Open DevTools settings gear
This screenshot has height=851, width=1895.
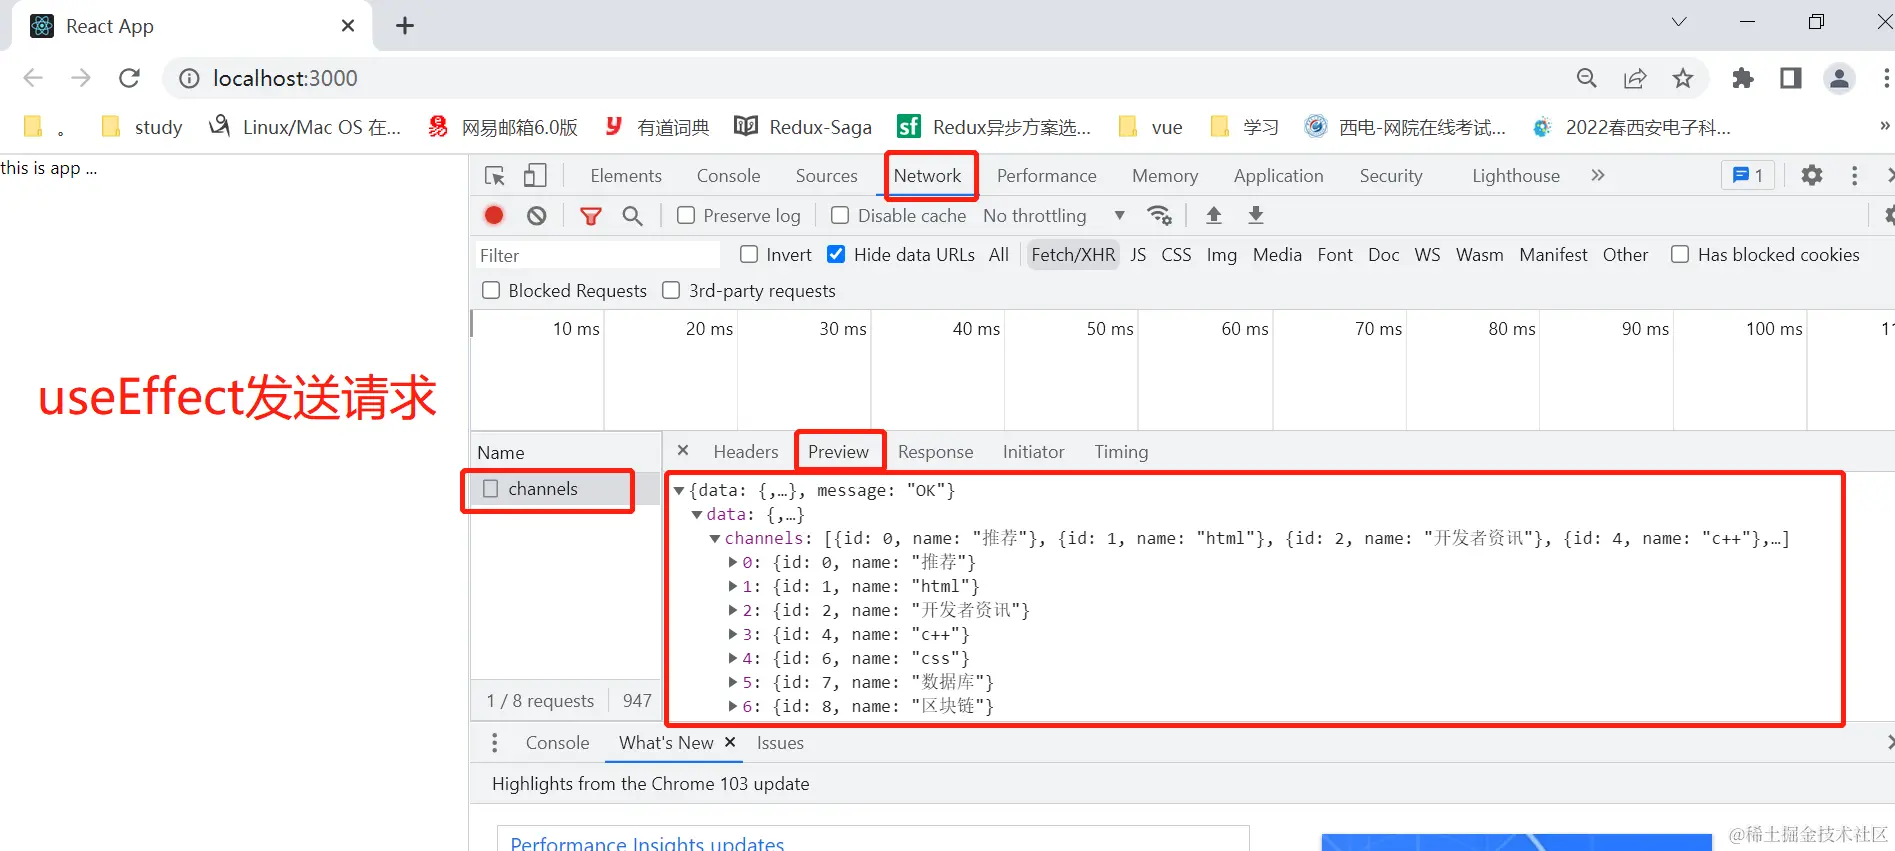(x=1811, y=176)
